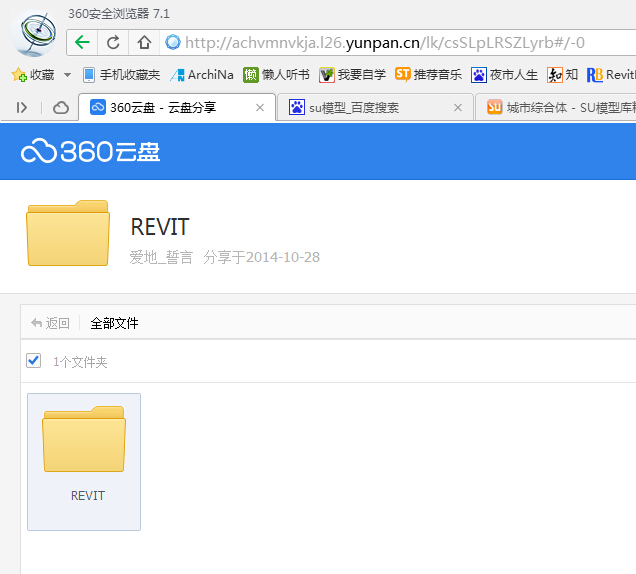Click the large REVIT folder icon in the header
Viewport: 636px width, 574px height.
(x=68, y=233)
